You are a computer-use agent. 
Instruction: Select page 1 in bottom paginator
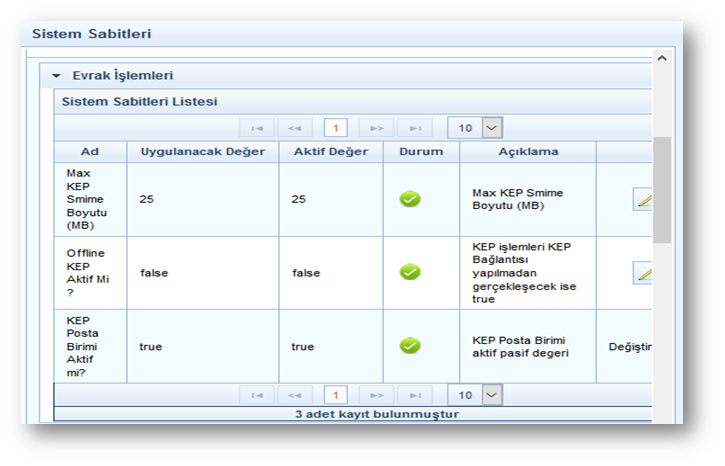click(x=335, y=395)
